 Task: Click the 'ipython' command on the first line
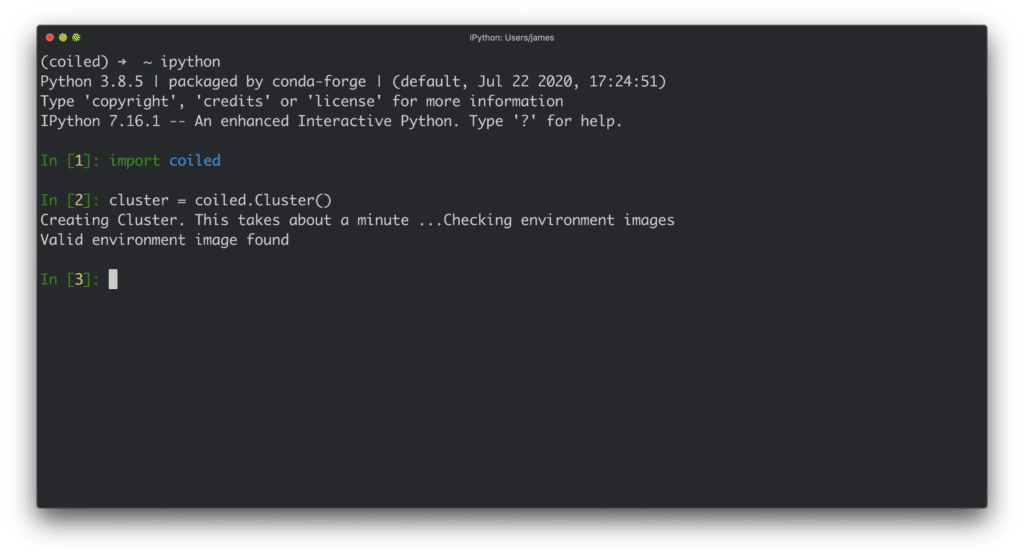click(x=190, y=61)
